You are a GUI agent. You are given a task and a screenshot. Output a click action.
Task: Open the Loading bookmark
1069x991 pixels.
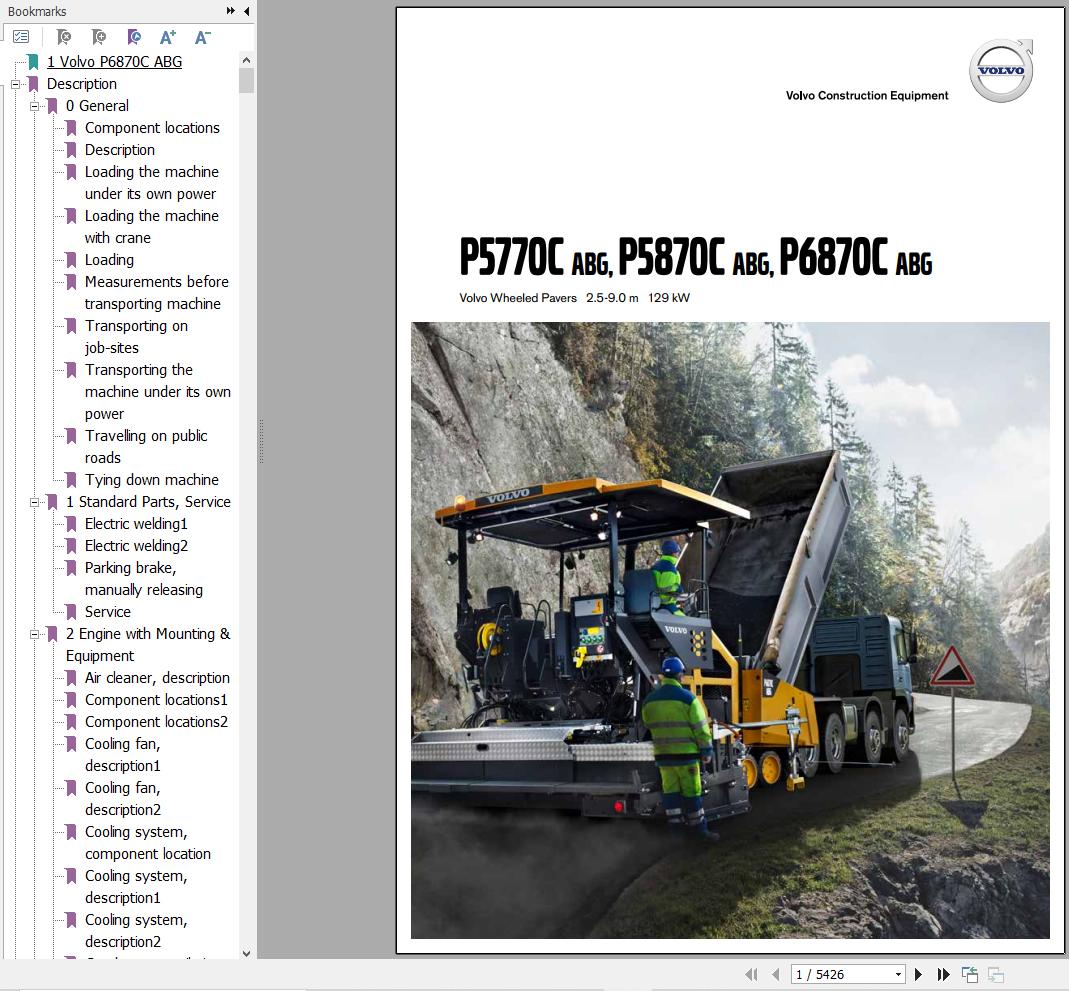click(x=109, y=260)
